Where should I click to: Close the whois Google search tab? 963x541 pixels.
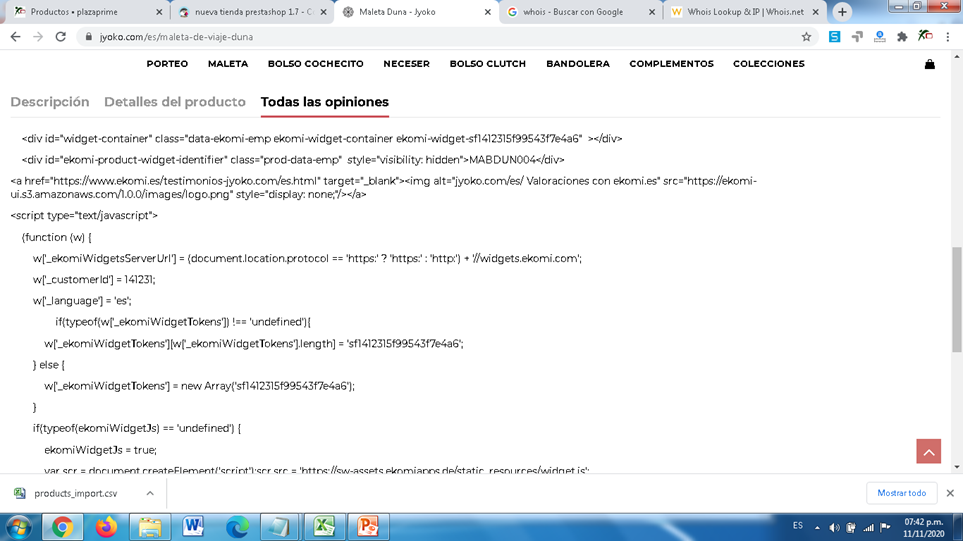[652, 12]
